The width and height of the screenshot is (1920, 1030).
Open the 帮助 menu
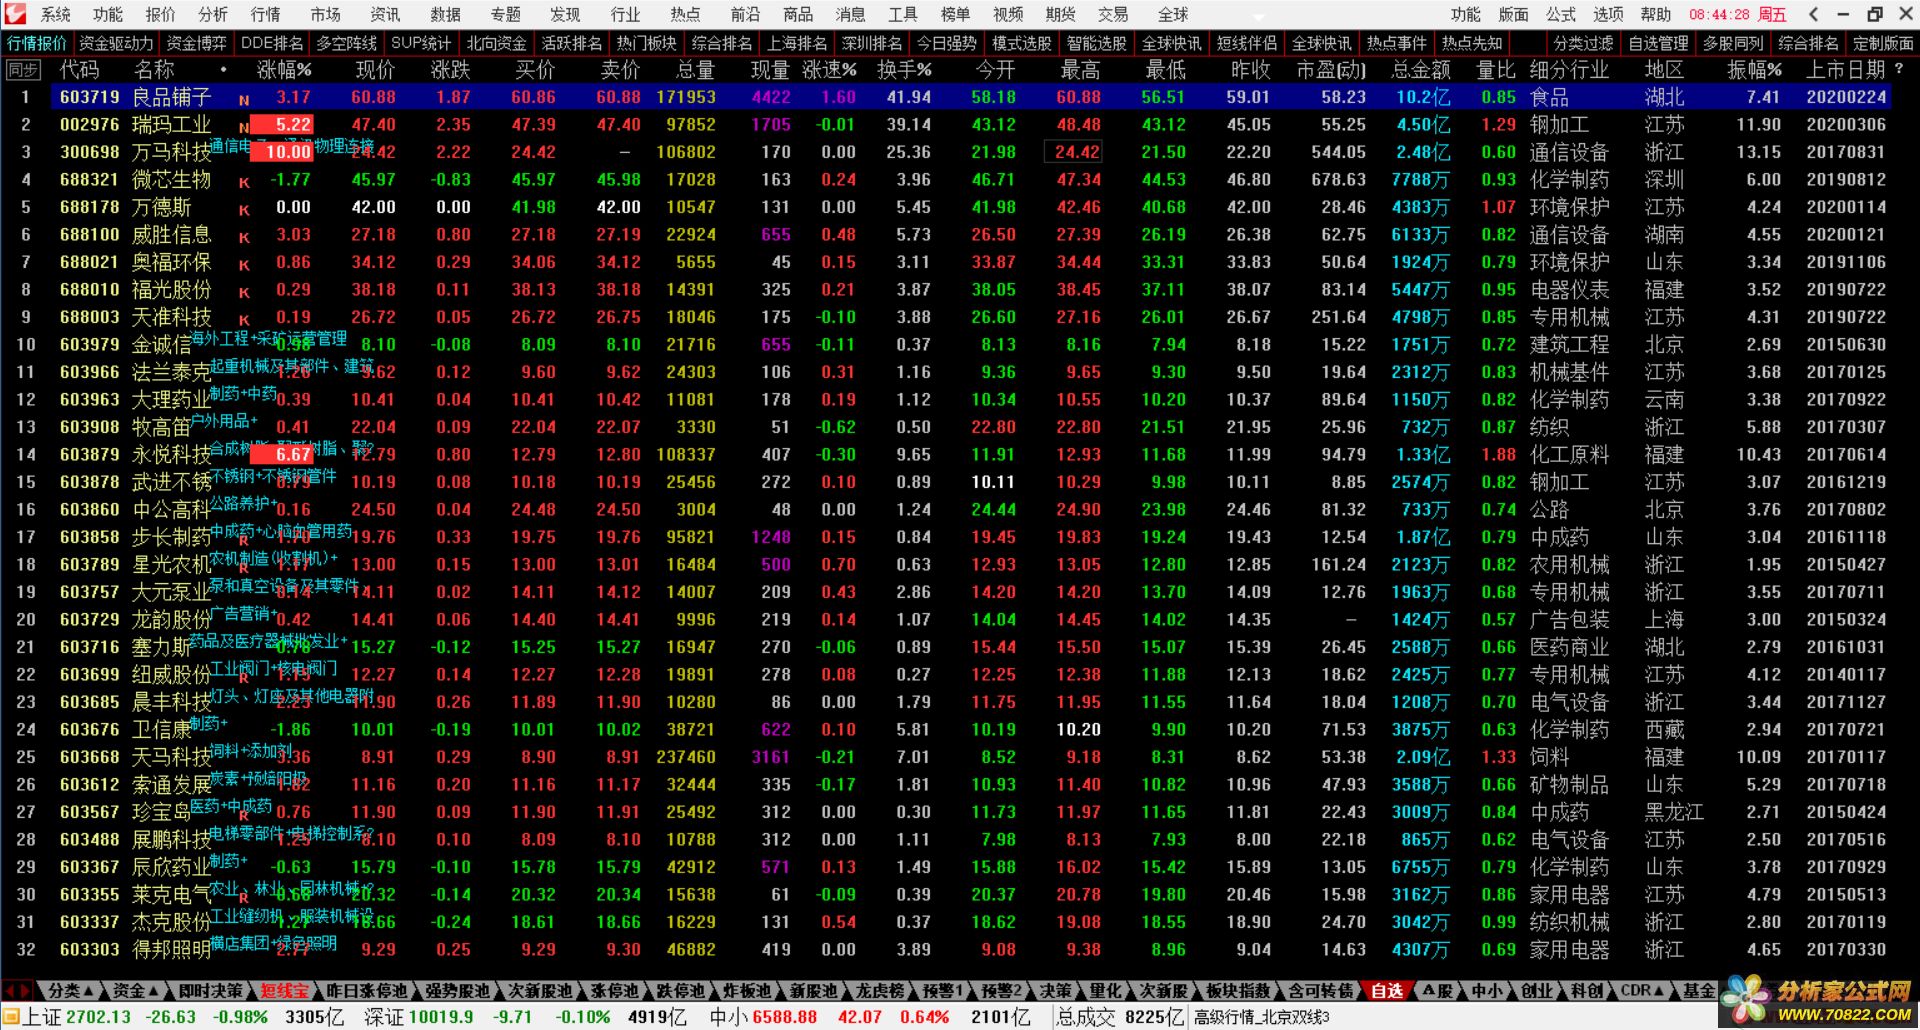coord(1656,14)
